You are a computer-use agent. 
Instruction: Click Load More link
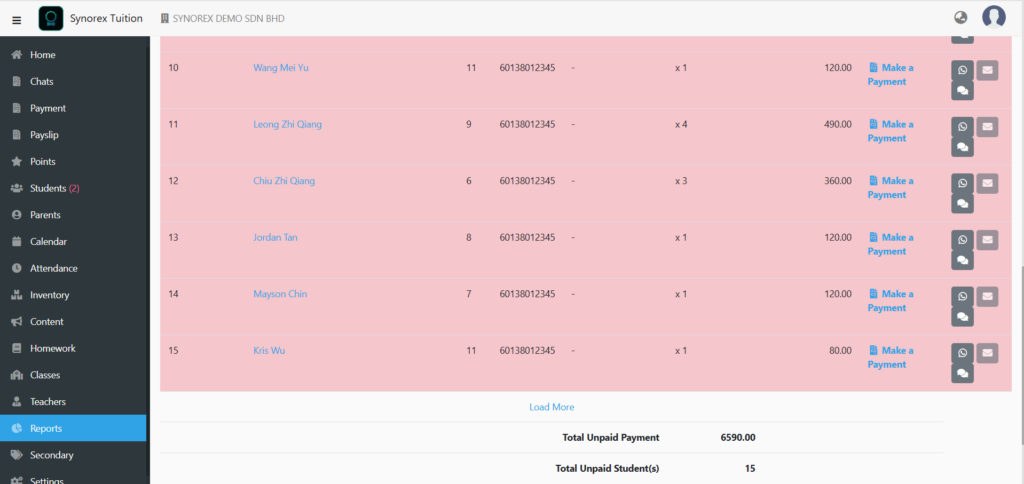[x=552, y=407]
